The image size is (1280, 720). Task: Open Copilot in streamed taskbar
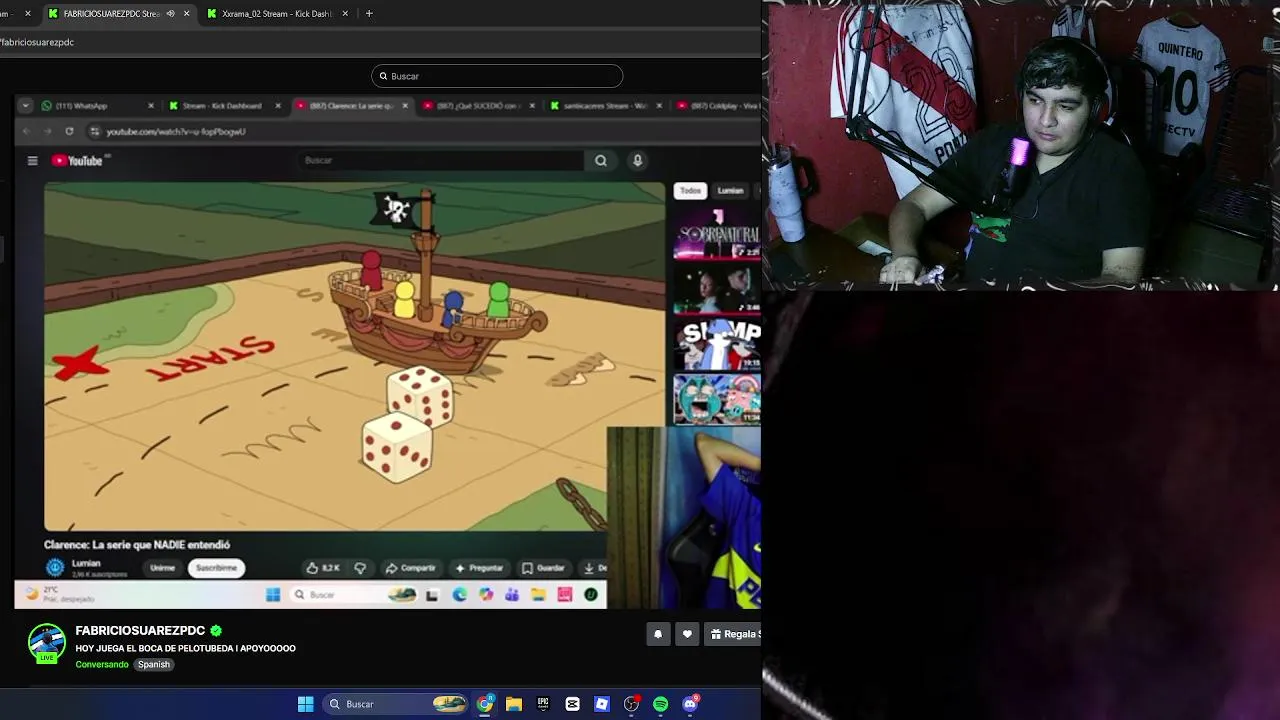coord(486,595)
